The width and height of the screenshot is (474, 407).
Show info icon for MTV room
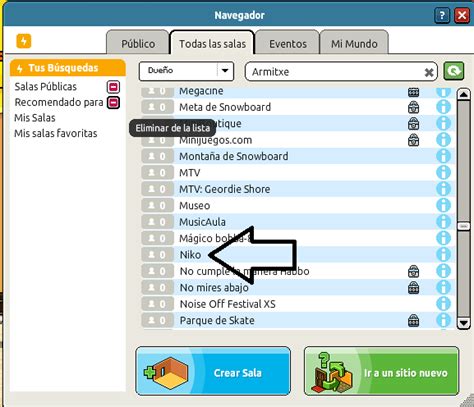(443, 172)
